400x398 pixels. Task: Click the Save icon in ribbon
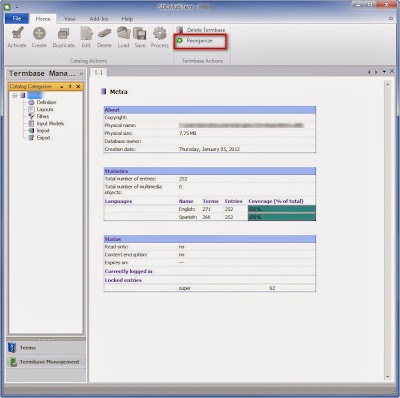click(140, 37)
